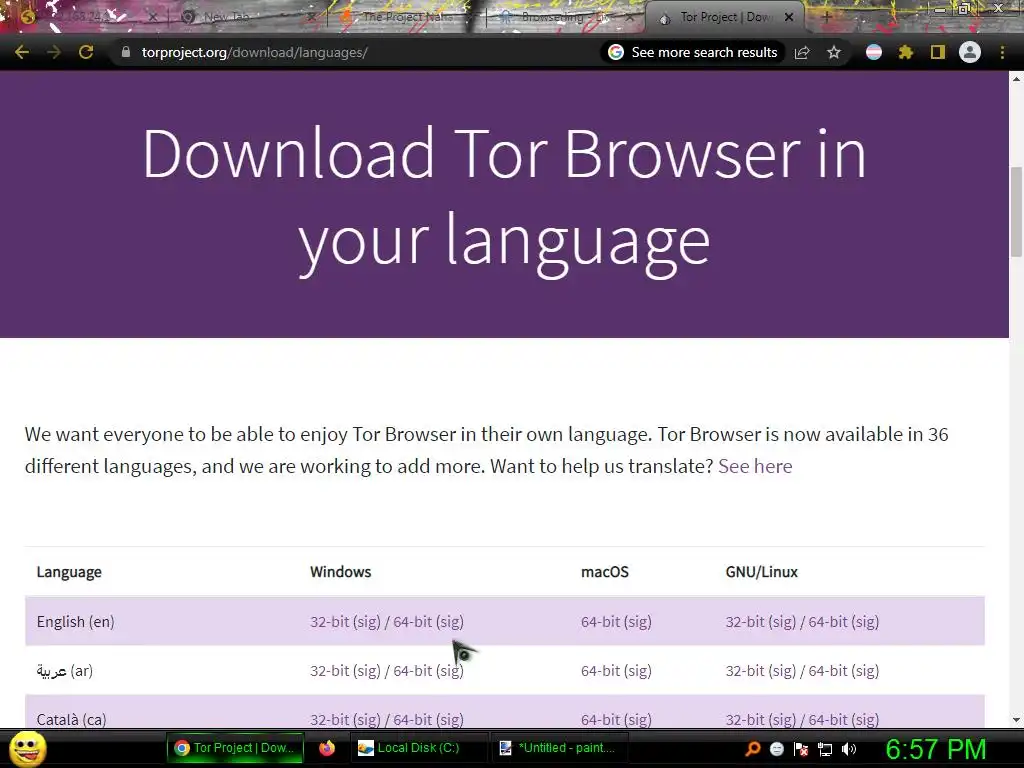Open Local Disk (C:) taskbar window
This screenshot has height=768, width=1024.
(418, 748)
